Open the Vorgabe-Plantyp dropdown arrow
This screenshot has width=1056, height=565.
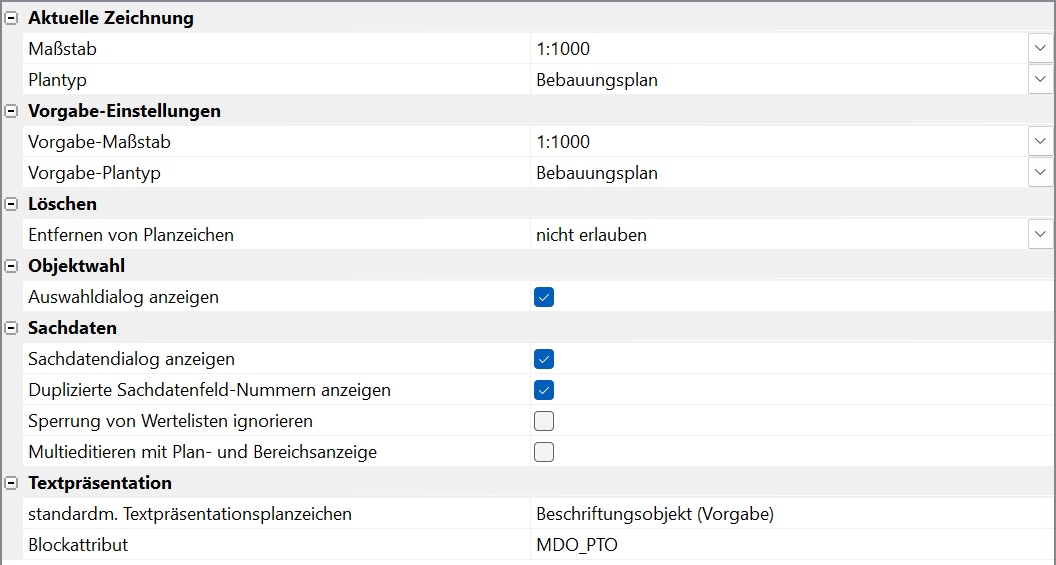point(1040,173)
